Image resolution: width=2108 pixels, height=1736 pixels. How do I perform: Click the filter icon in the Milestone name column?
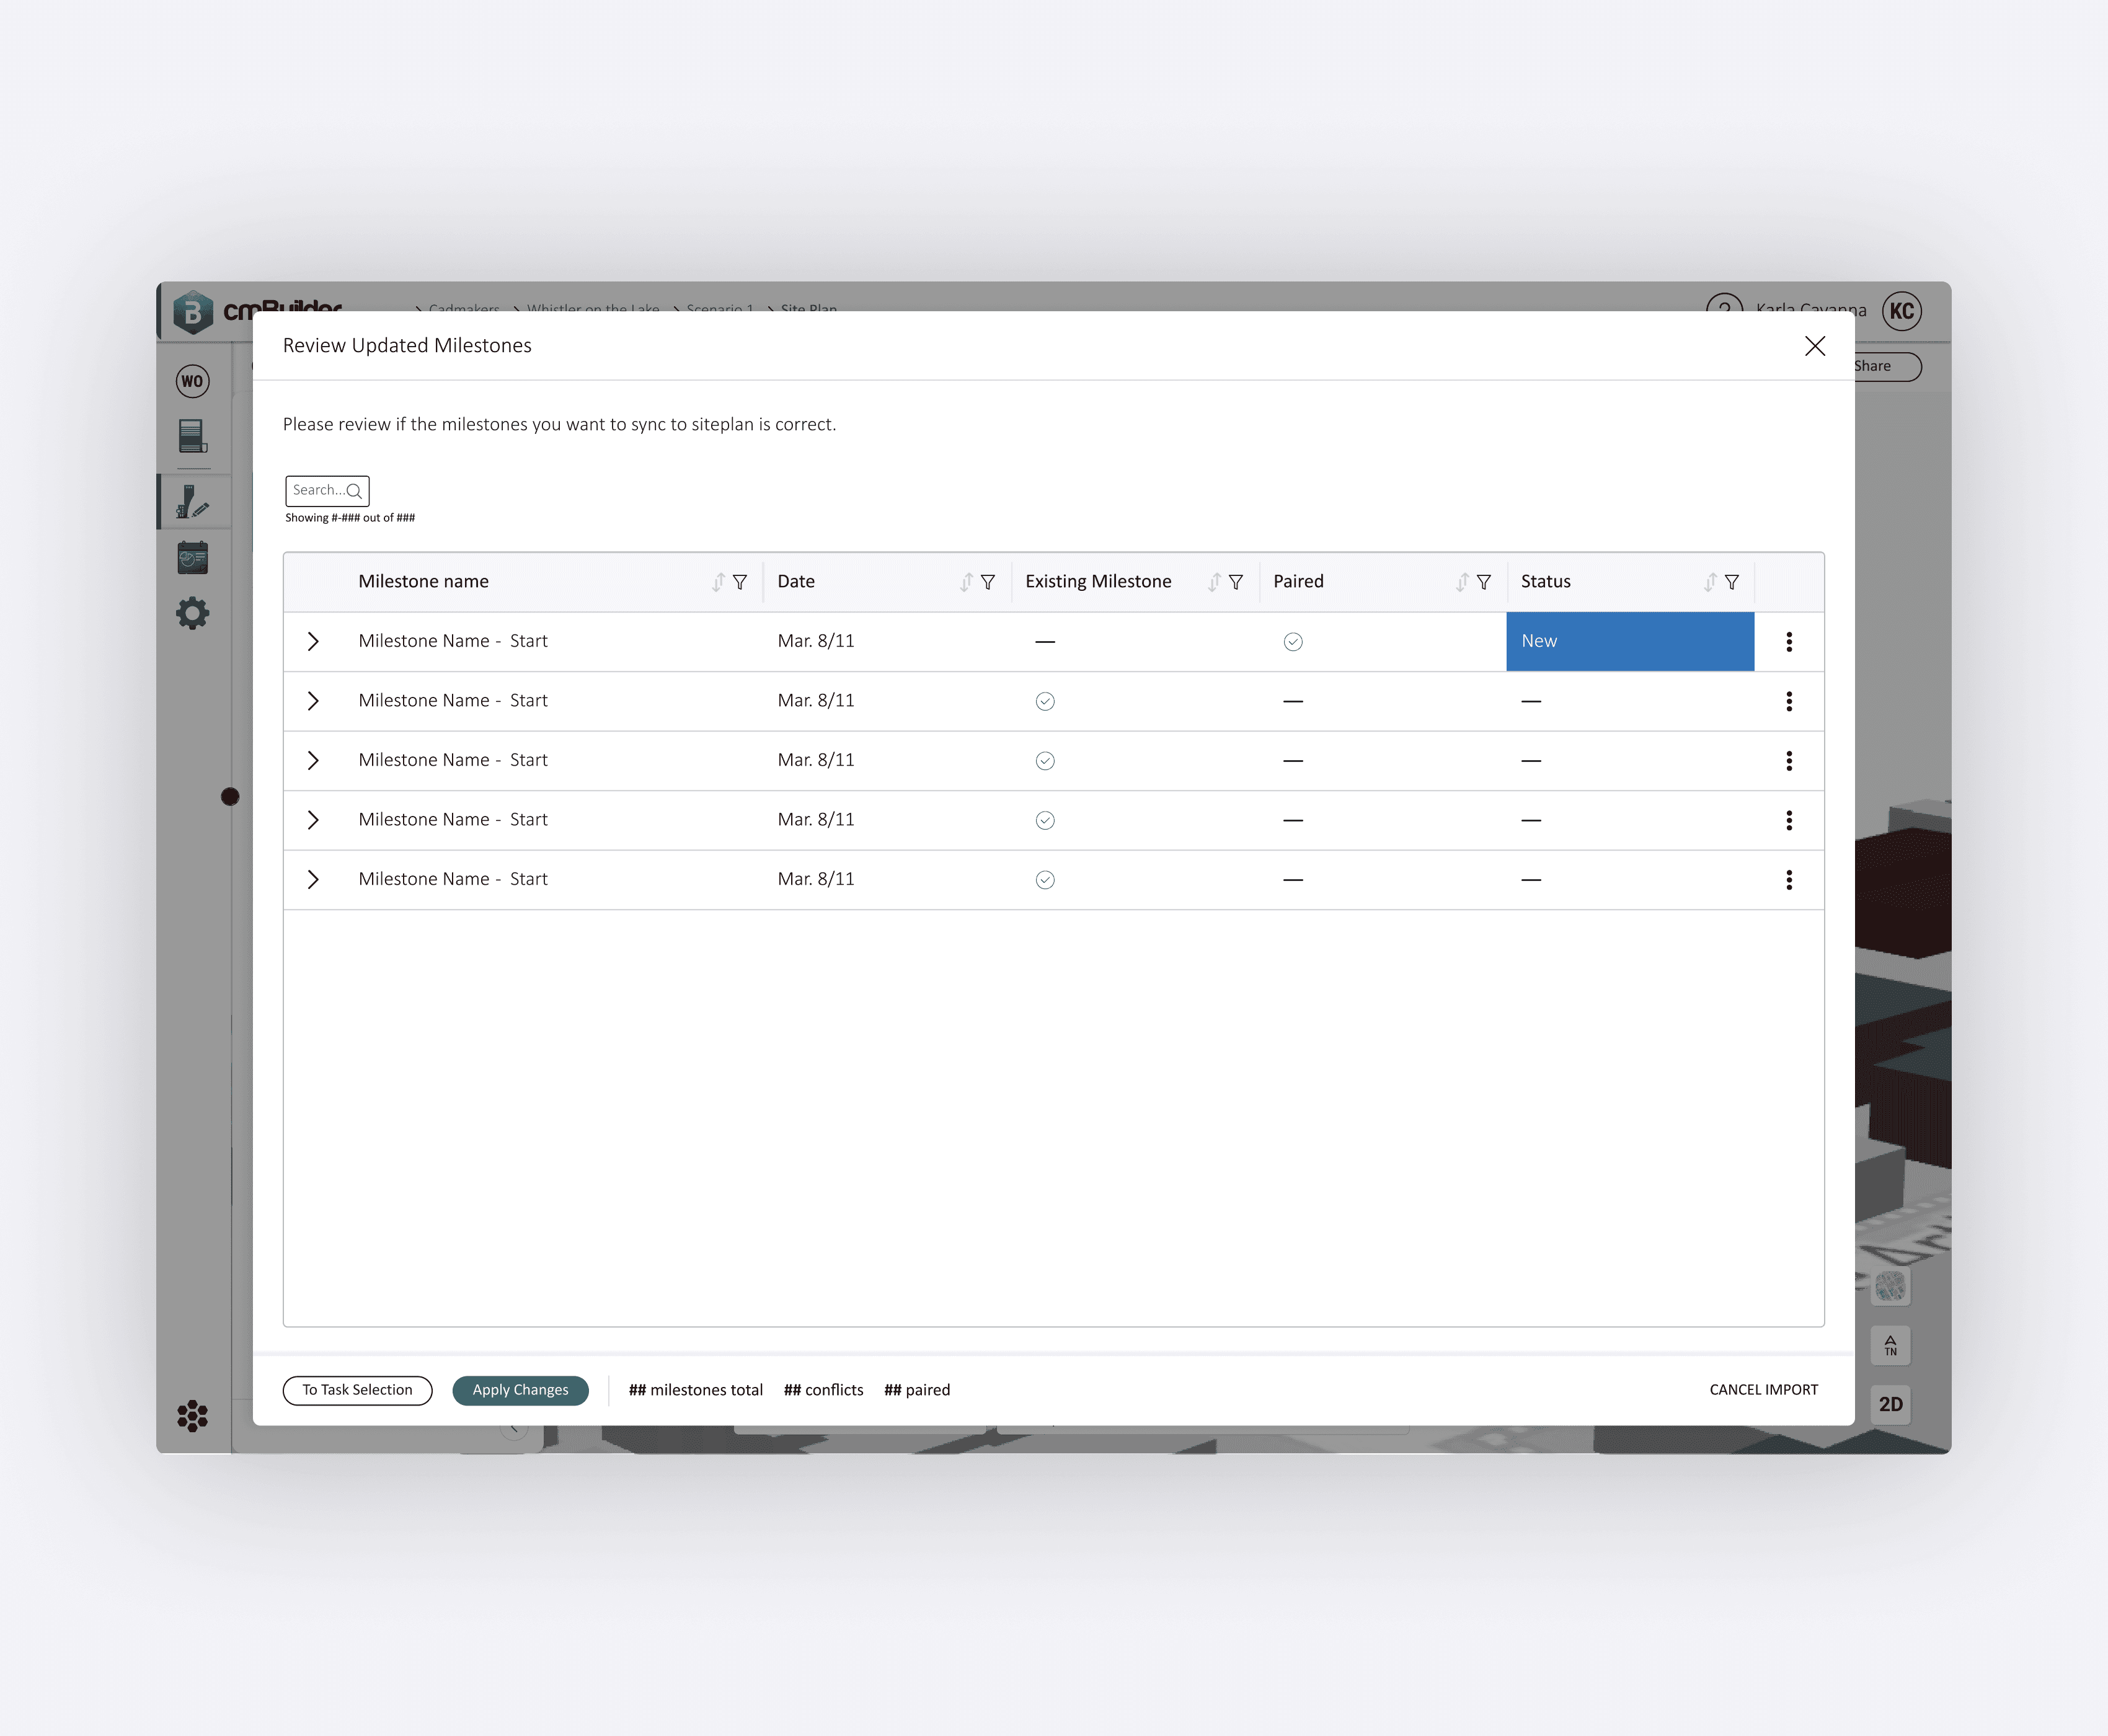click(x=740, y=582)
